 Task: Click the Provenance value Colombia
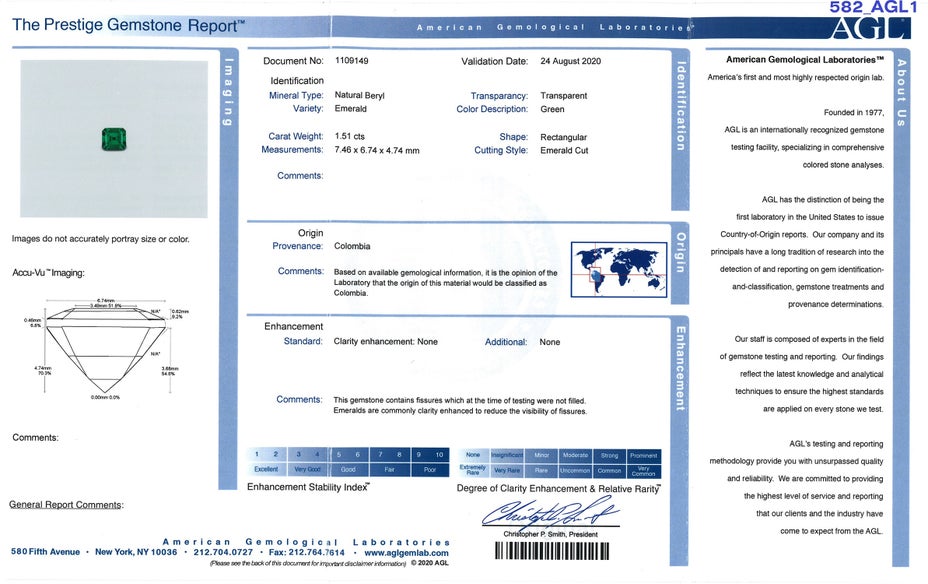tap(352, 246)
